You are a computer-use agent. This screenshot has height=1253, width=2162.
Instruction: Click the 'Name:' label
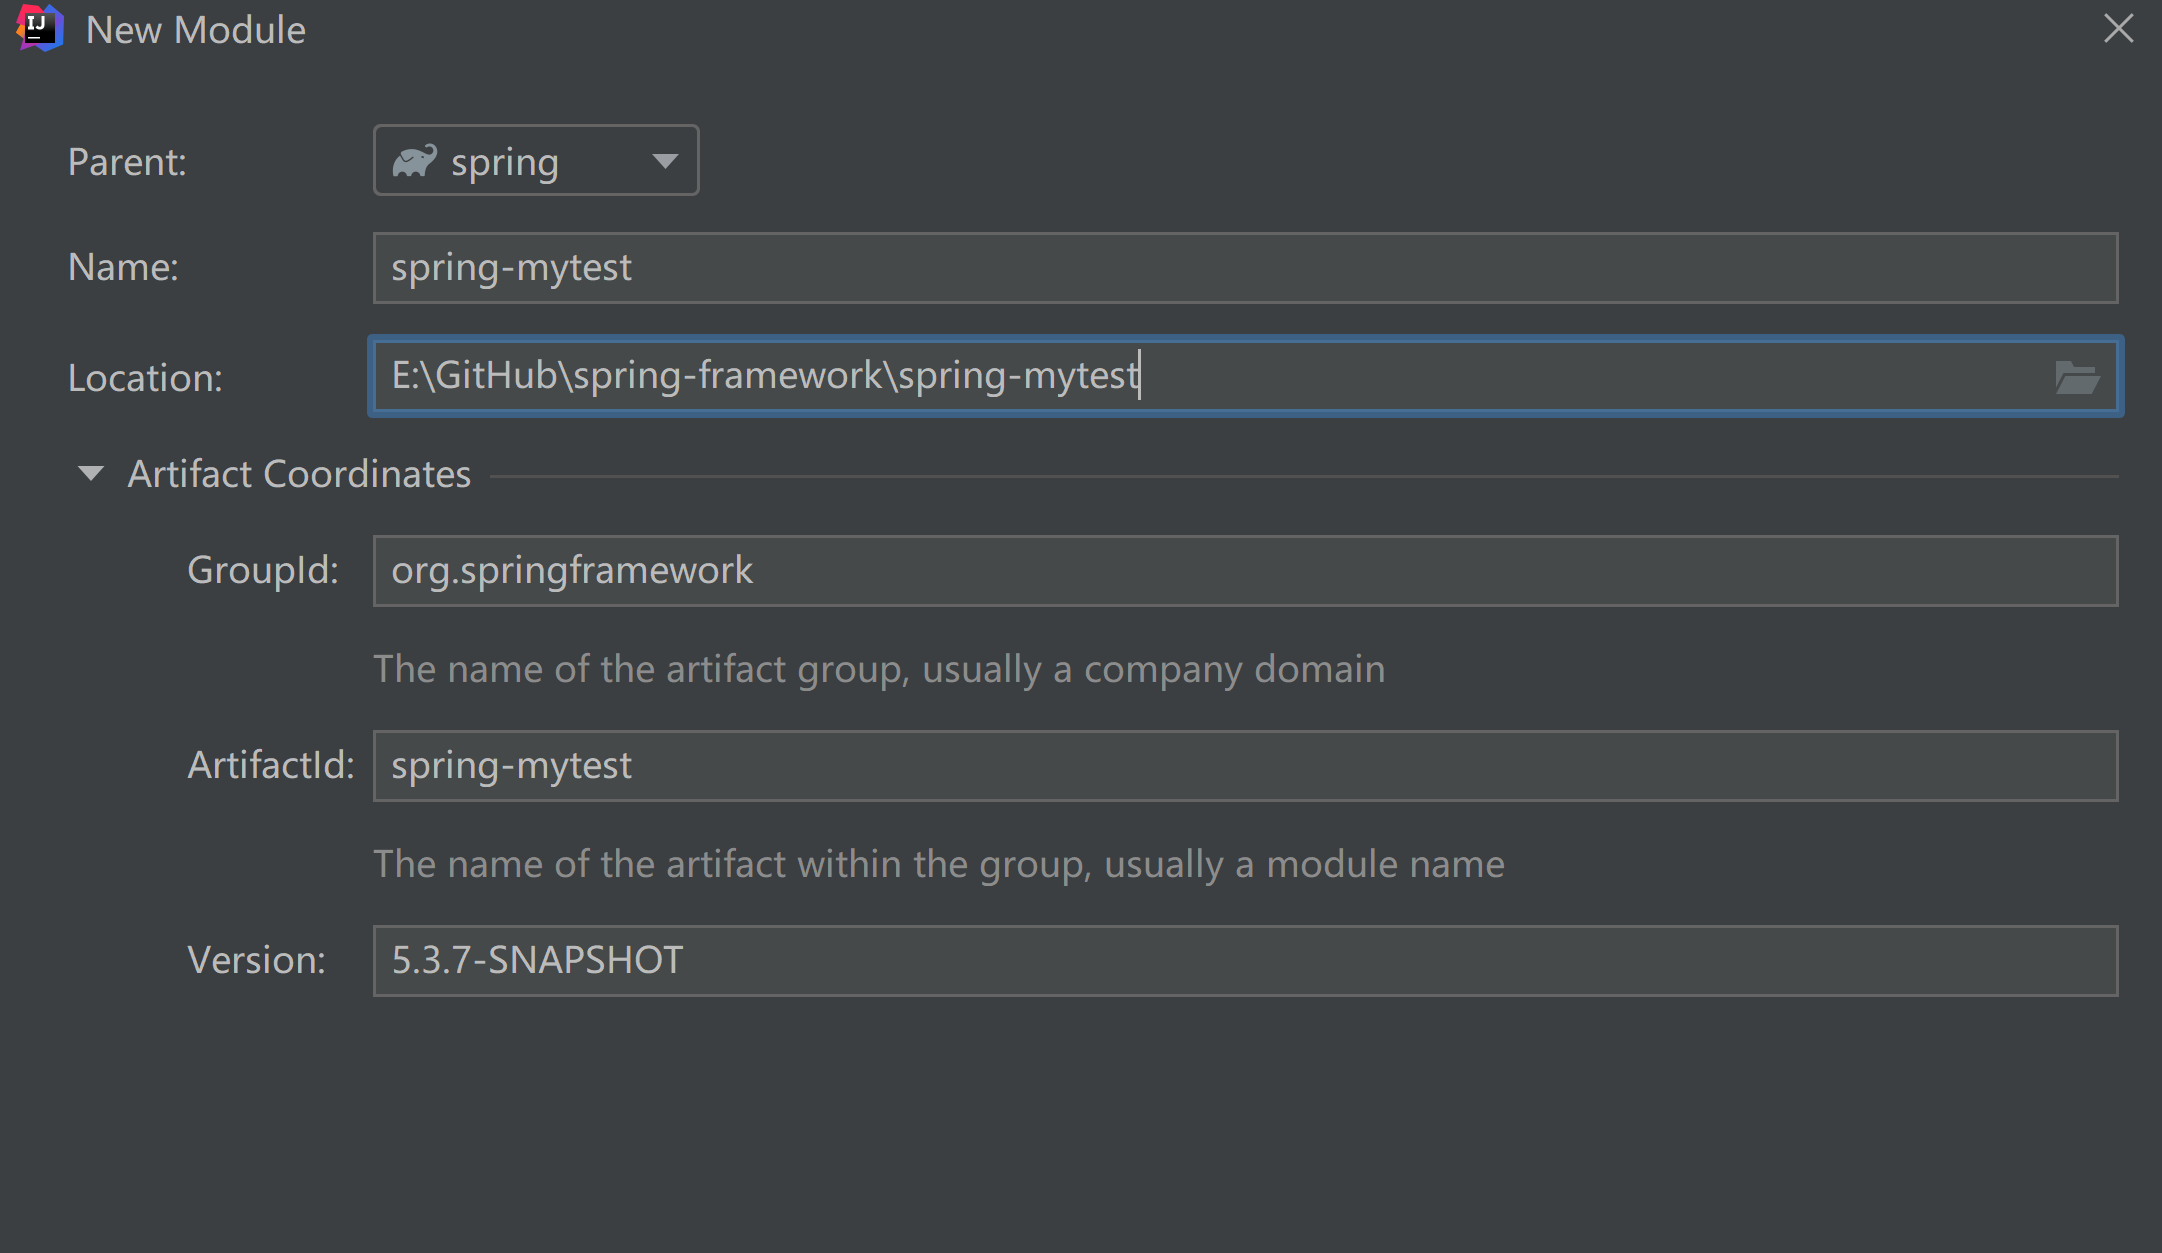tap(123, 267)
